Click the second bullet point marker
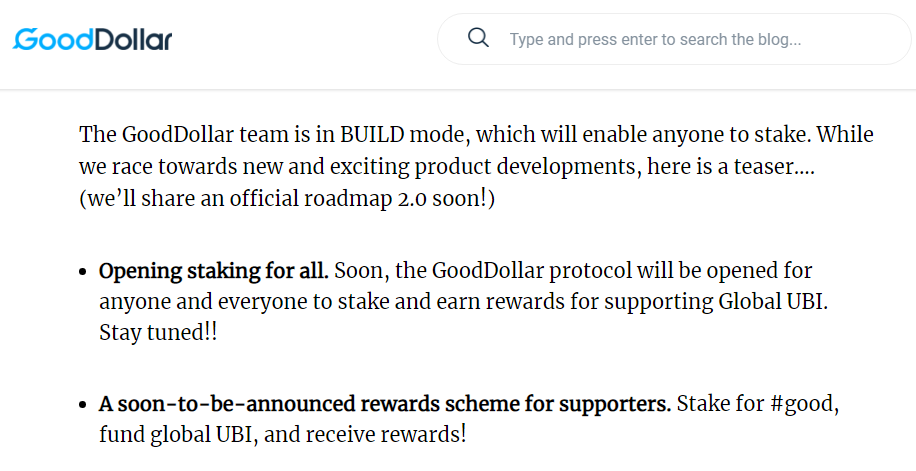Viewport: 916px width, 471px height. pyautogui.click(x=84, y=405)
